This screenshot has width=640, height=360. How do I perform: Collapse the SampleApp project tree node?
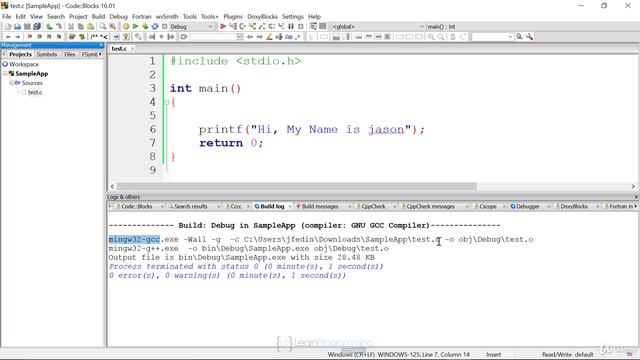coord(5,73)
